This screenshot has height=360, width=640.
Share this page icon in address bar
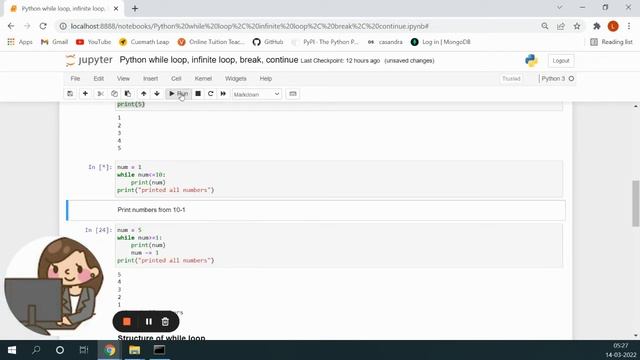[561, 26]
